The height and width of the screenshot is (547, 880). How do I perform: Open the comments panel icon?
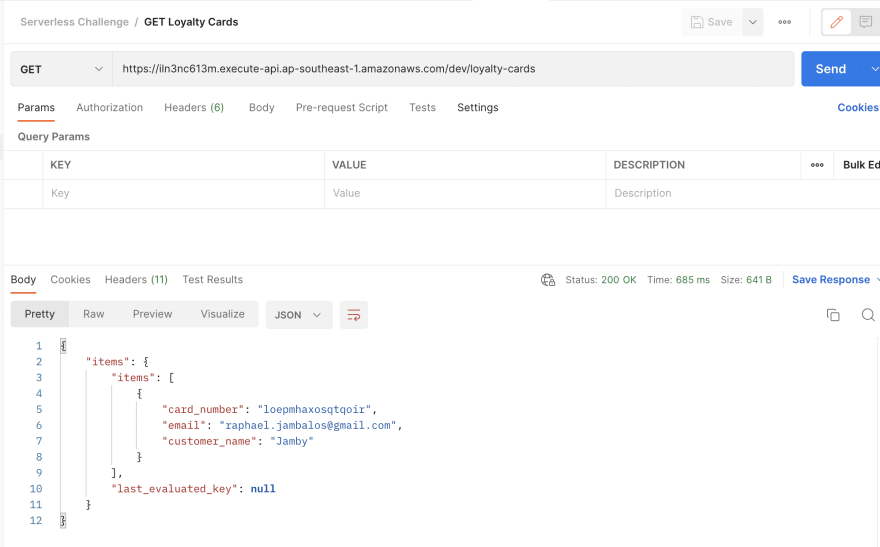(865, 22)
